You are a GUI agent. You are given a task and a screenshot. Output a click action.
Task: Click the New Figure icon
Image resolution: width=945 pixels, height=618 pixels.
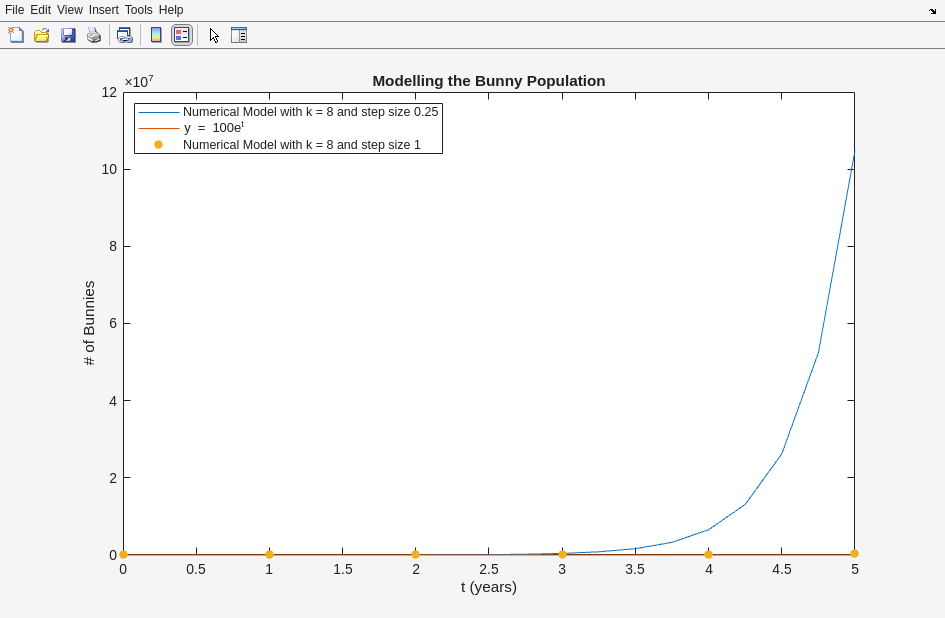coord(16,35)
